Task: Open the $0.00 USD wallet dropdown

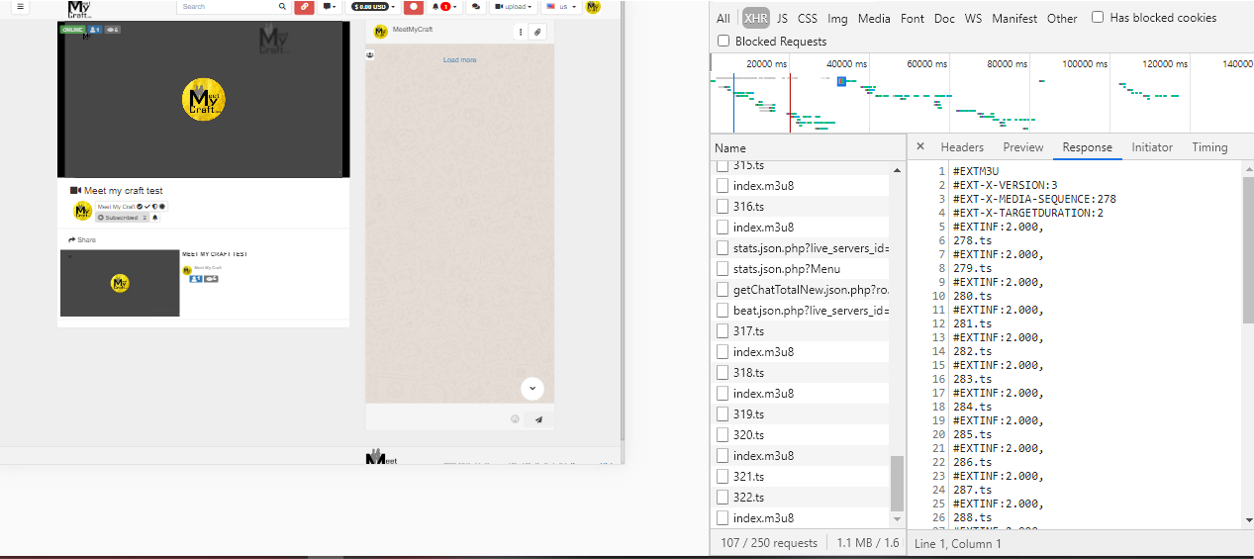Action: point(373,6)
